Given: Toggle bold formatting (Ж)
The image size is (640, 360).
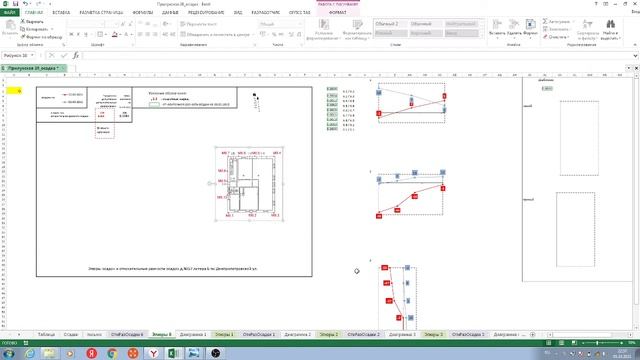Looking at the screenshot, I should 71,34.
